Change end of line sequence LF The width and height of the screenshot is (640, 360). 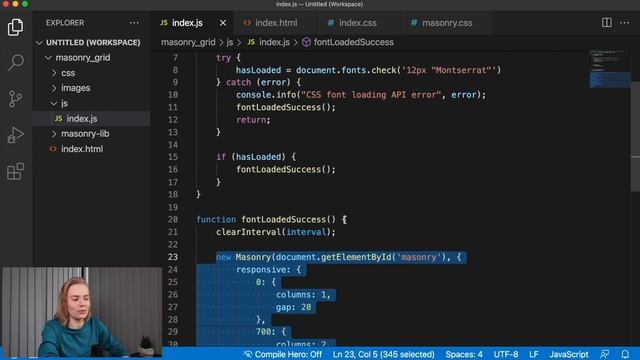(533, 354)
